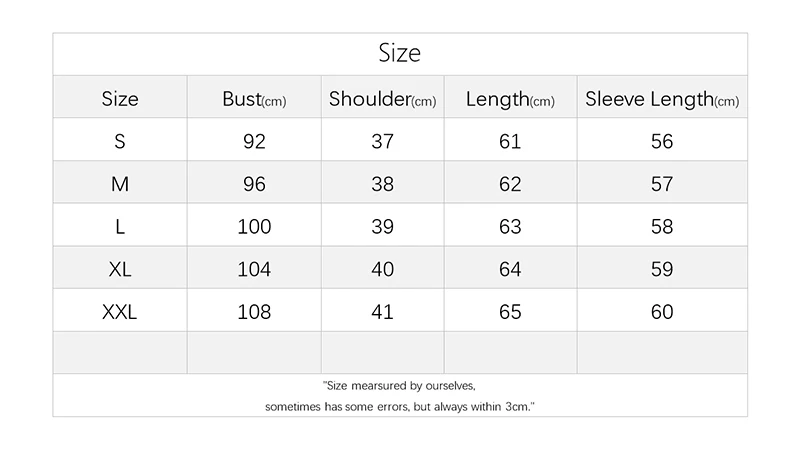This screenshot has width=800, height=469.
Task: Select the length value 61
Action: point(510,142)
